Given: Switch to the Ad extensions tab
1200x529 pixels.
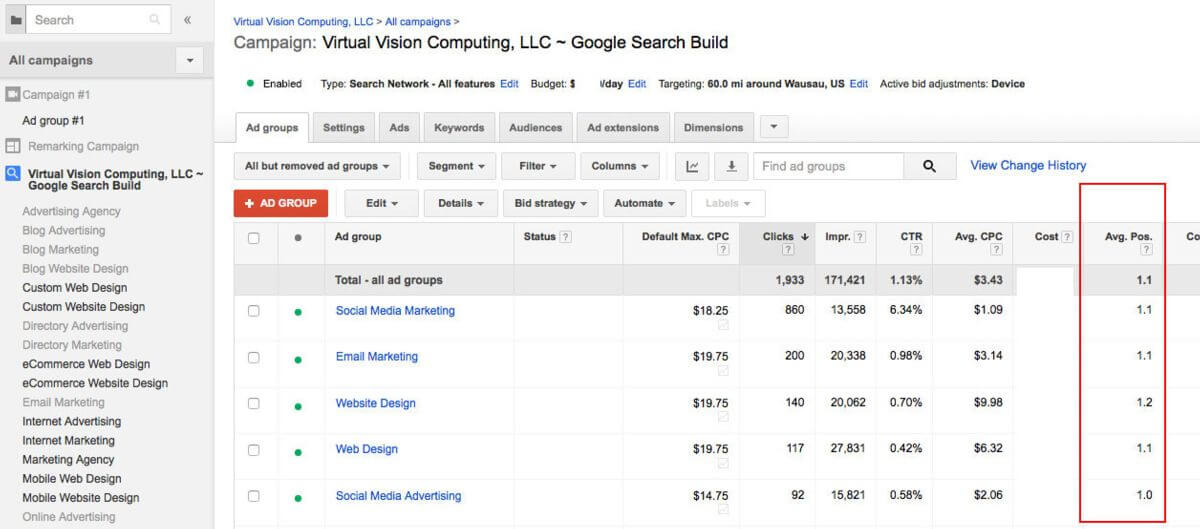Looking at the screenshot, I should point(623,128).
